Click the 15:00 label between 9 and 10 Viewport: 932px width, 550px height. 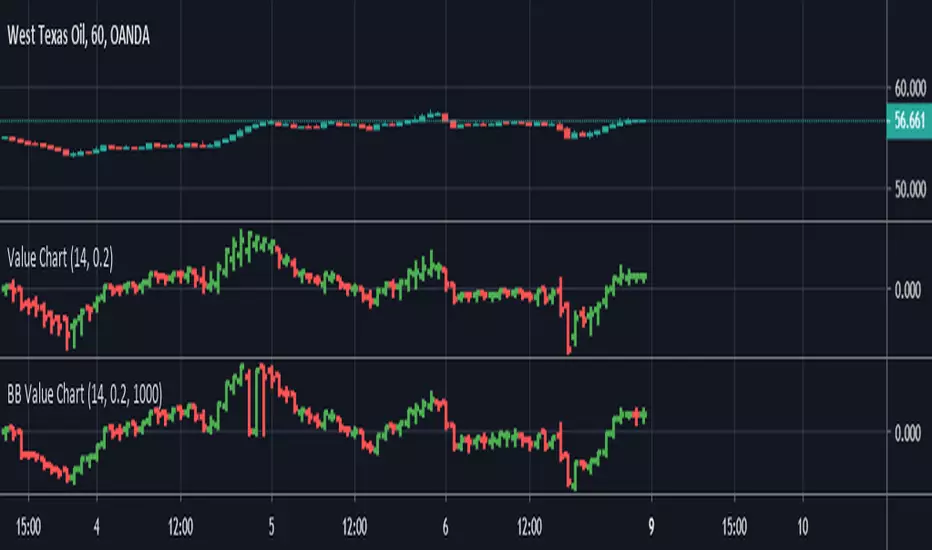(734, 527)
